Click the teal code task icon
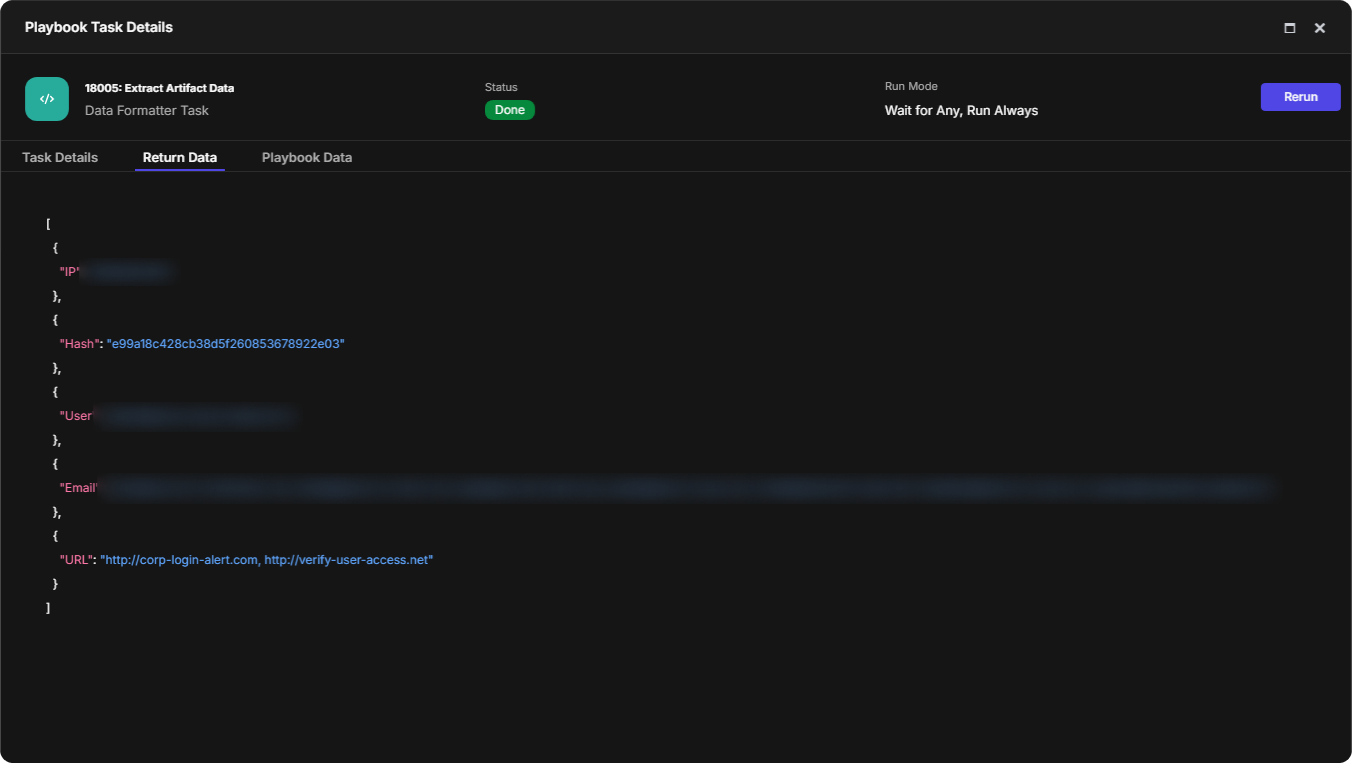1352x763 pixels. tap(47, 99)
